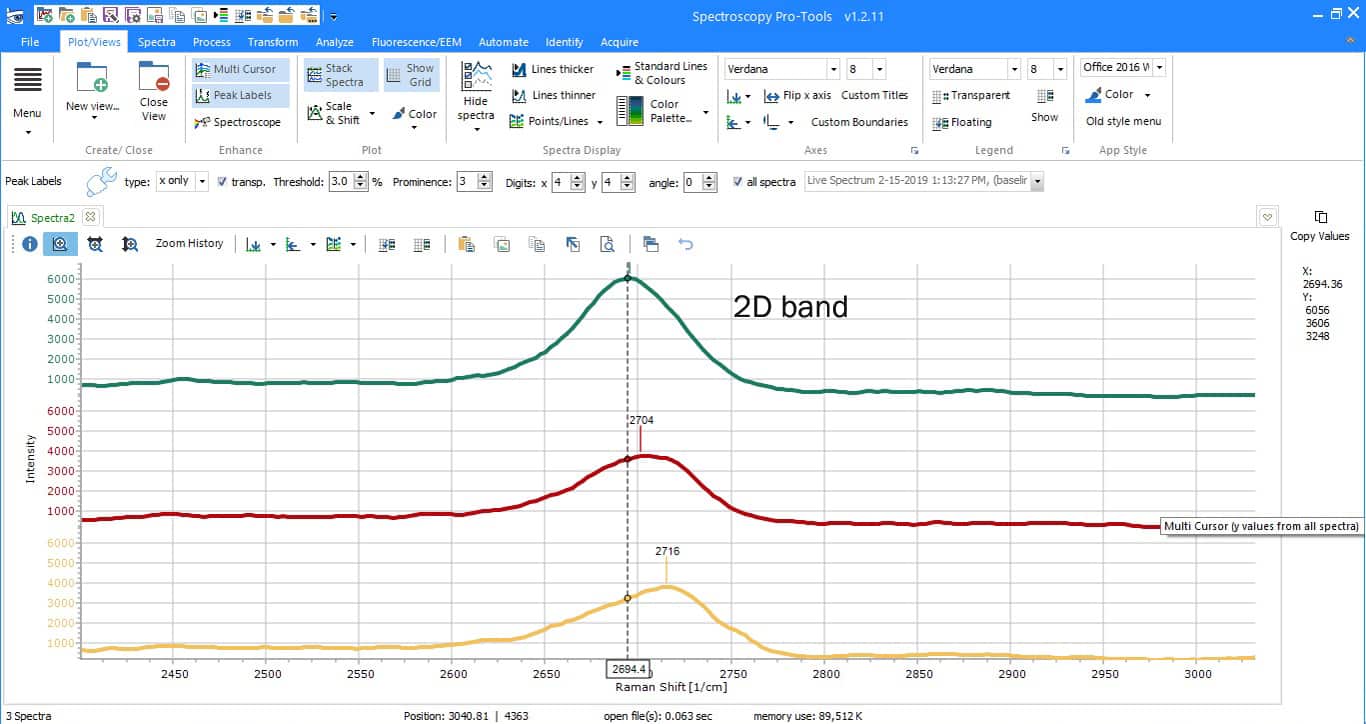This screenshot has width=1366, height=724.
Task: Switch to the Fluorescence/EEM tab
Action: tap(416, 42)
